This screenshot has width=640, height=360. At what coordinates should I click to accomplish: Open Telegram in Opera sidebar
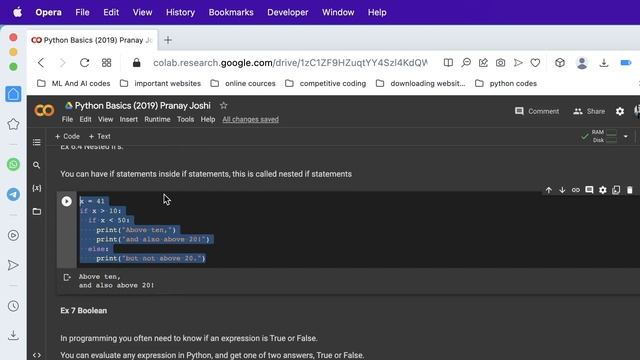(13, 194)
